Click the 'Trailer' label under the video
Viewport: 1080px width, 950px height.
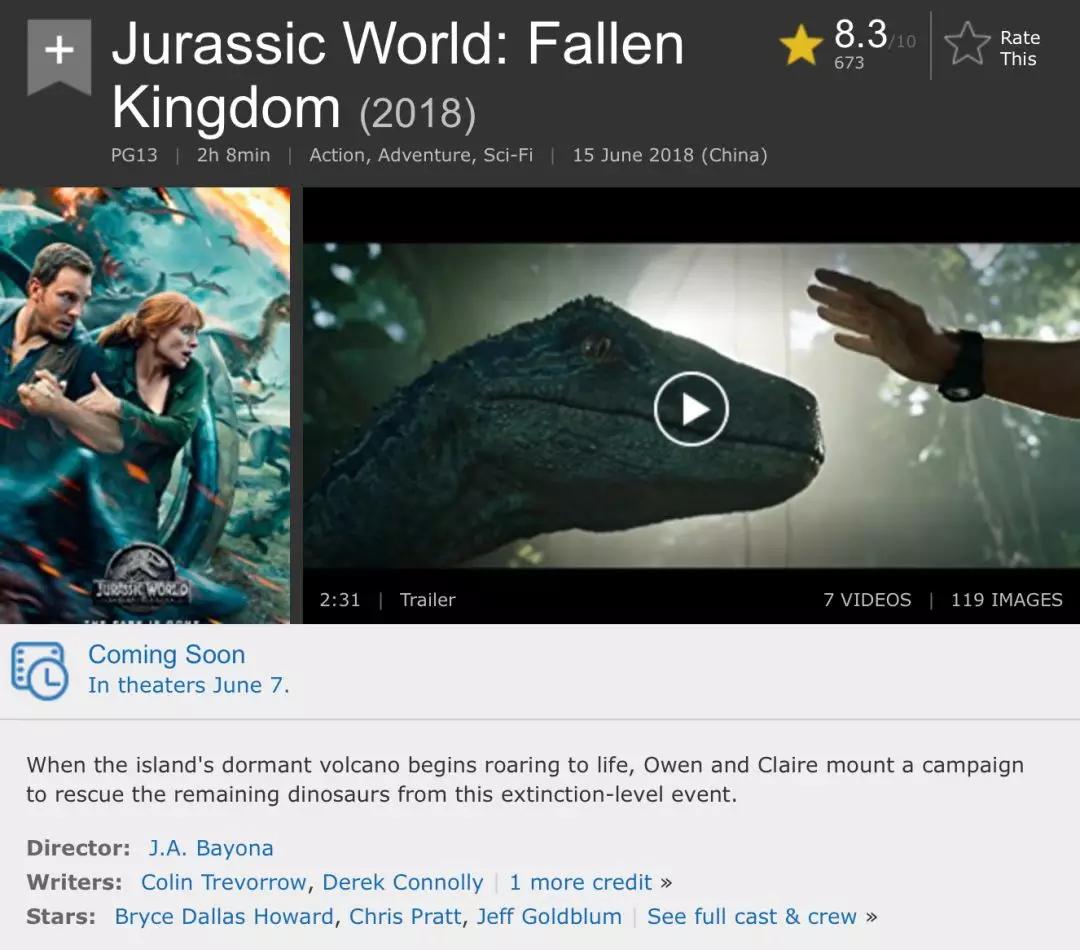428,600
